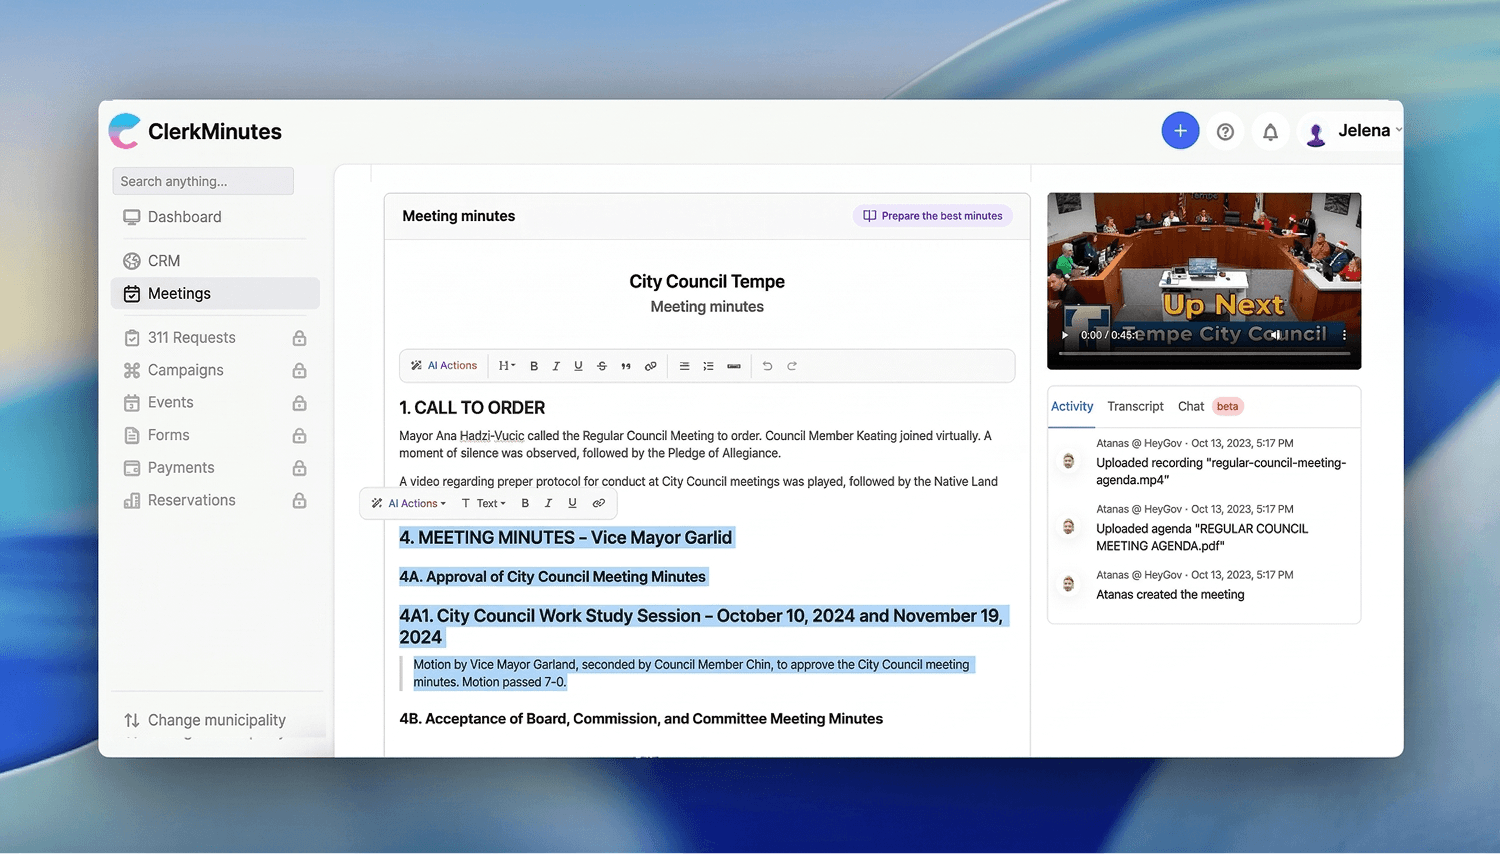
Task: Open AI Actions dropdown in floating toolbar
Action: click(x=409, y=503)
